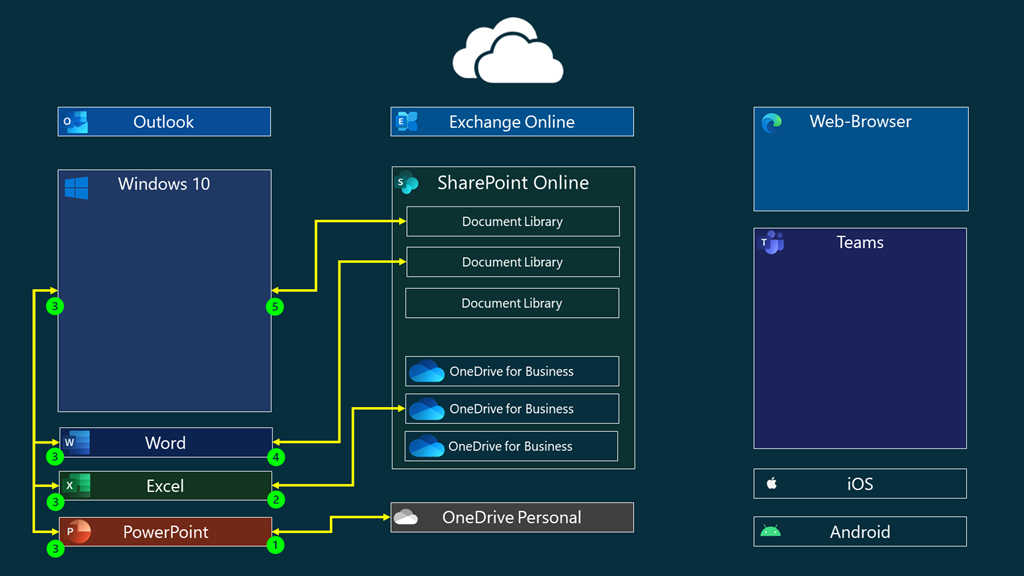The image size is (1024, 576).
Task: Click the green circle numbered 1
Action: pos(275,546)
